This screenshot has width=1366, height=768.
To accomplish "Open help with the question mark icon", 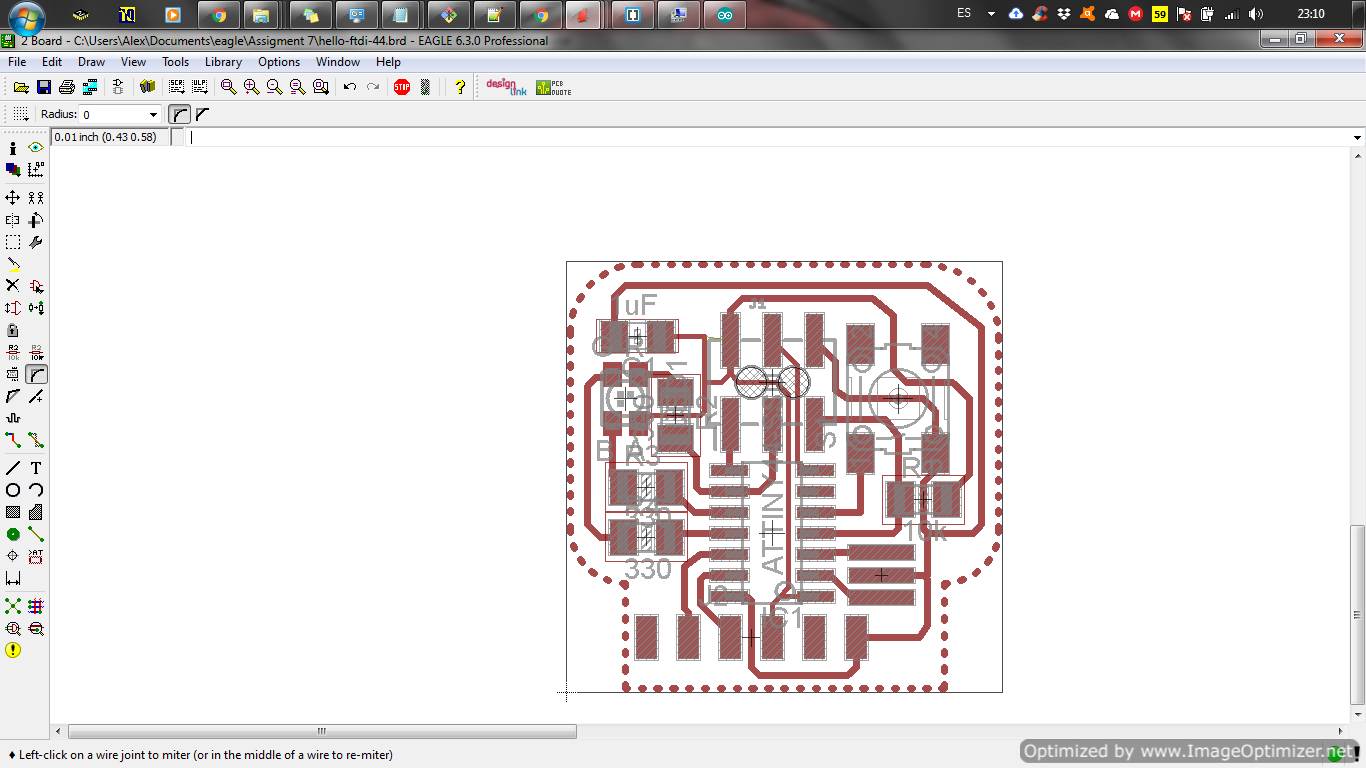I will [x=460, y=87].
